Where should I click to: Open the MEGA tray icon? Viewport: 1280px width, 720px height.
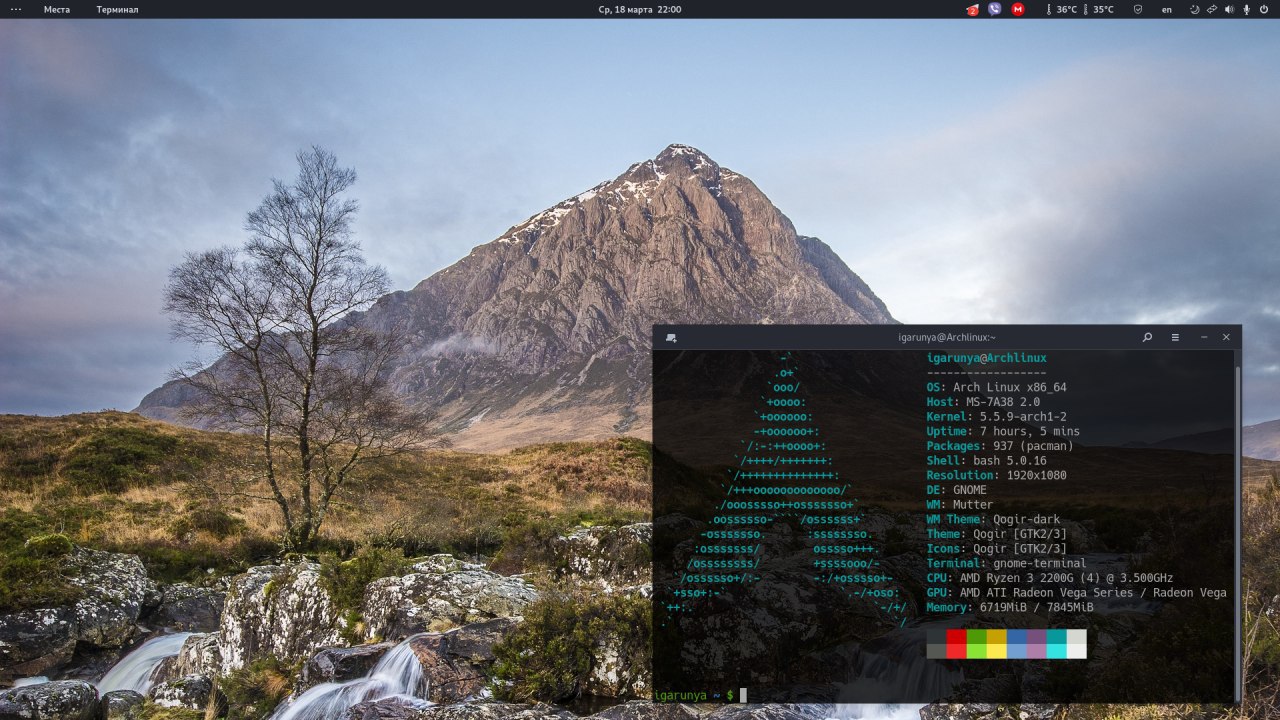[x=1017, y=9]
